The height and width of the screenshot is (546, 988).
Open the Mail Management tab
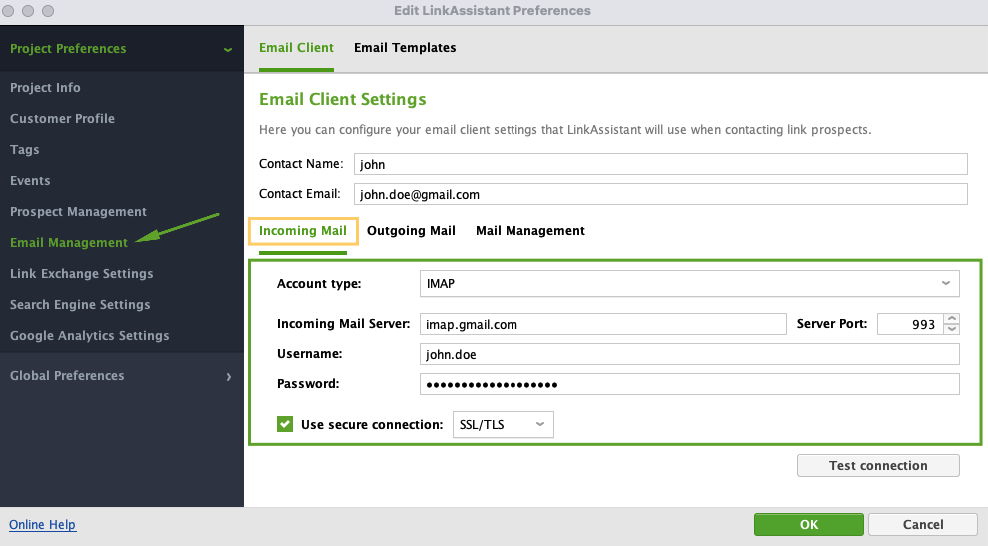[x=530, y=231]
